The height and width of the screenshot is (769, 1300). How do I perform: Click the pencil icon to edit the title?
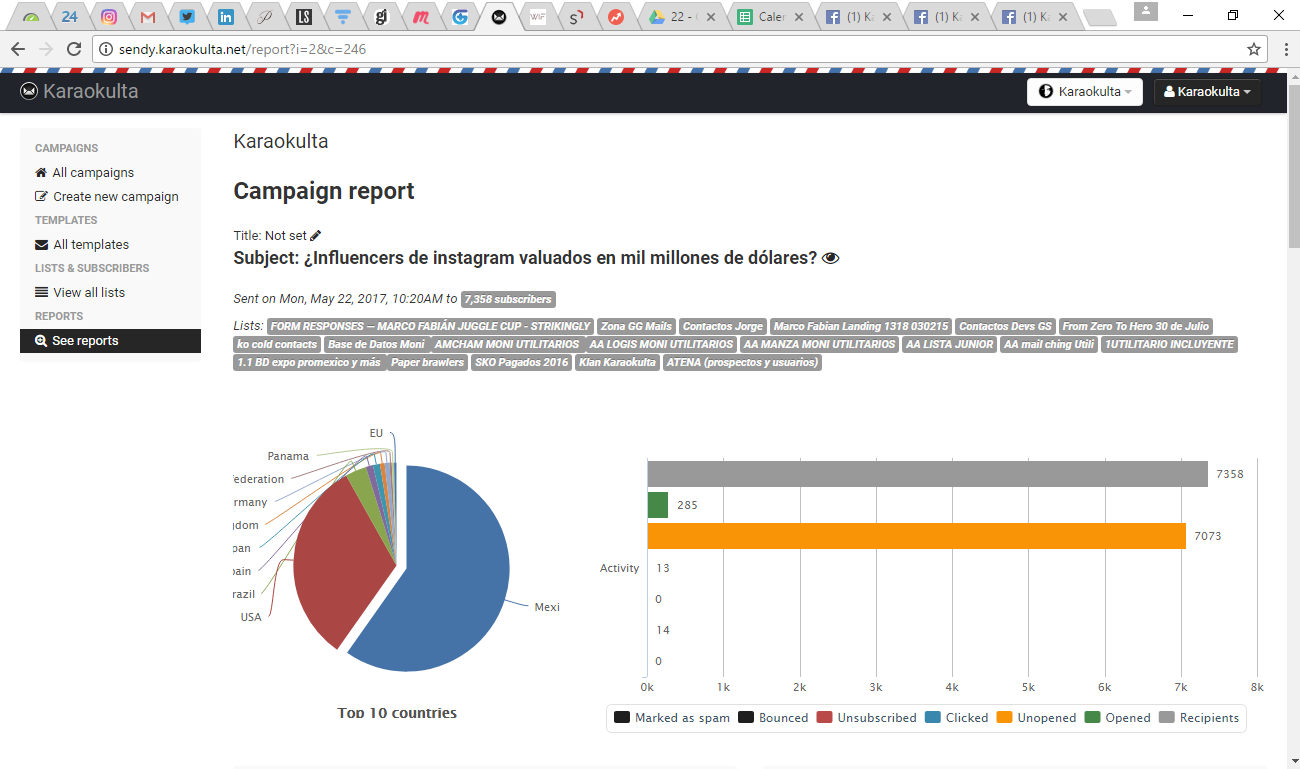click(x=316, y=236)
